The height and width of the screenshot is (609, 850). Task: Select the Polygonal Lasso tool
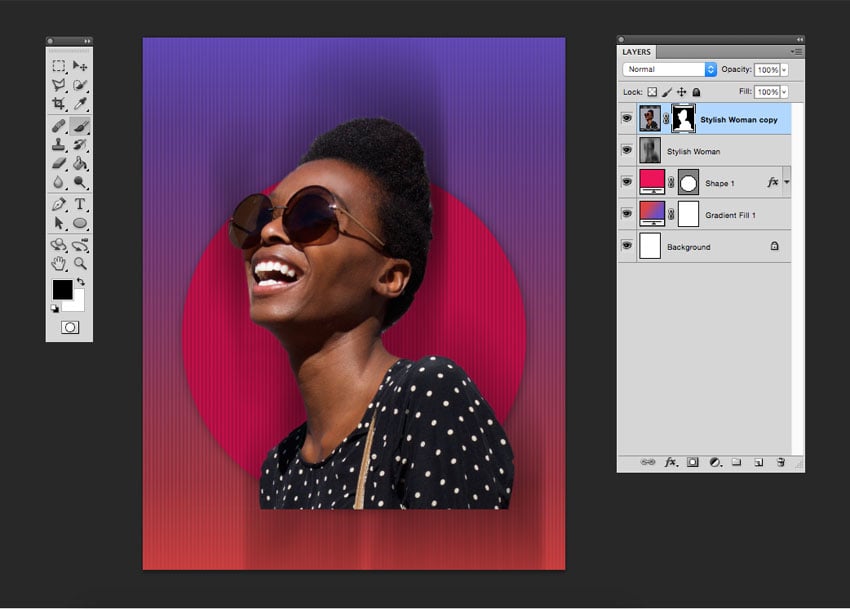pos(59,85)
